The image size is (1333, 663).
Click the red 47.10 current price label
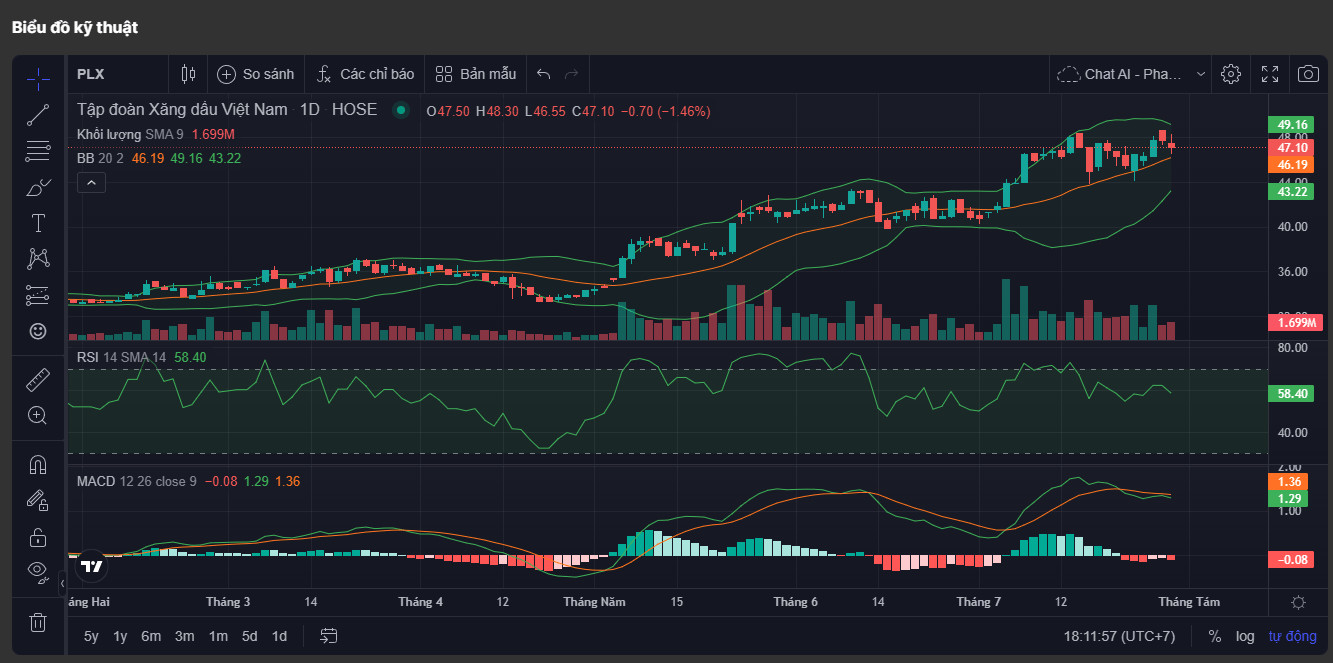[1293, 148]
